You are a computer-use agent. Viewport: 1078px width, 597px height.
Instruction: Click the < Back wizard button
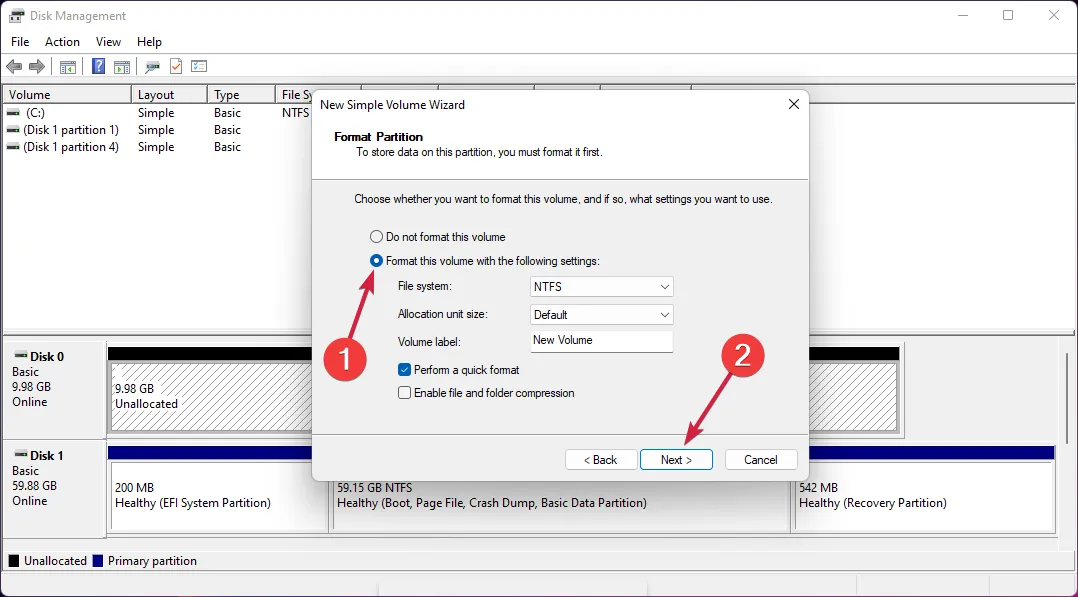[601, 459]
